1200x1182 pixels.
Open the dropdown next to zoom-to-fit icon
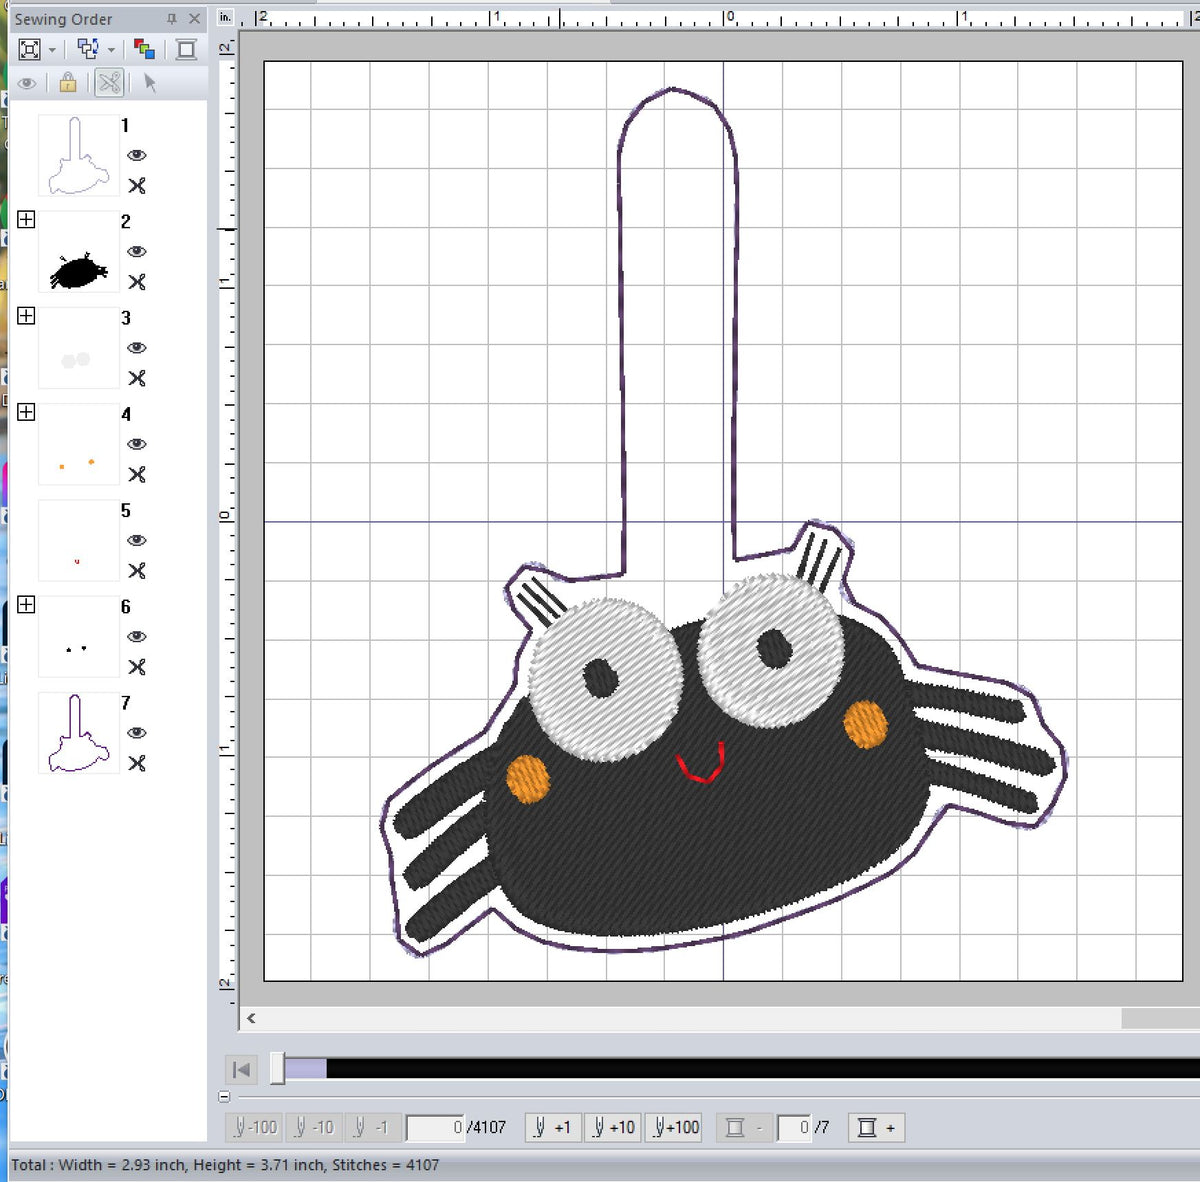click(x=52, y=48)
